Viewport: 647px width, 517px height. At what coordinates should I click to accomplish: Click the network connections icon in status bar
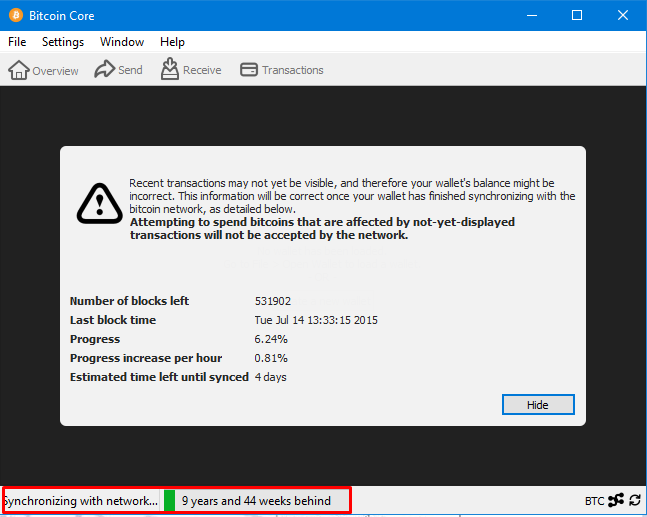[616, 500]
